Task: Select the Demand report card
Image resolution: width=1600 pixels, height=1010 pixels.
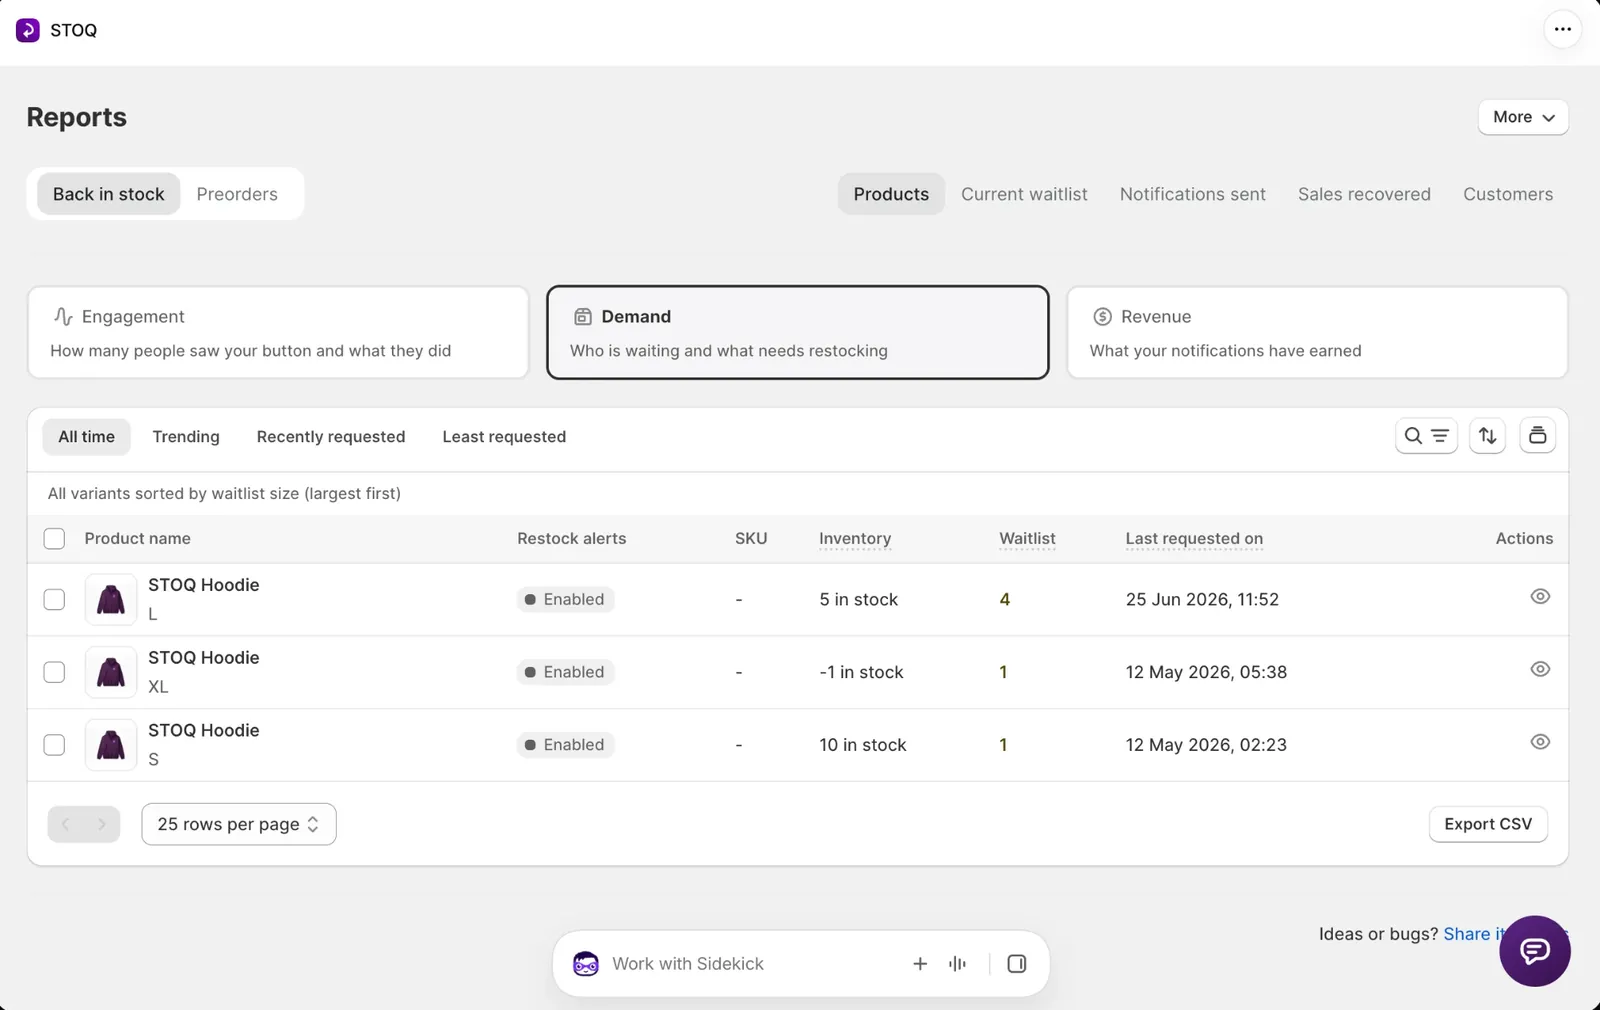Action: [798, 333]
